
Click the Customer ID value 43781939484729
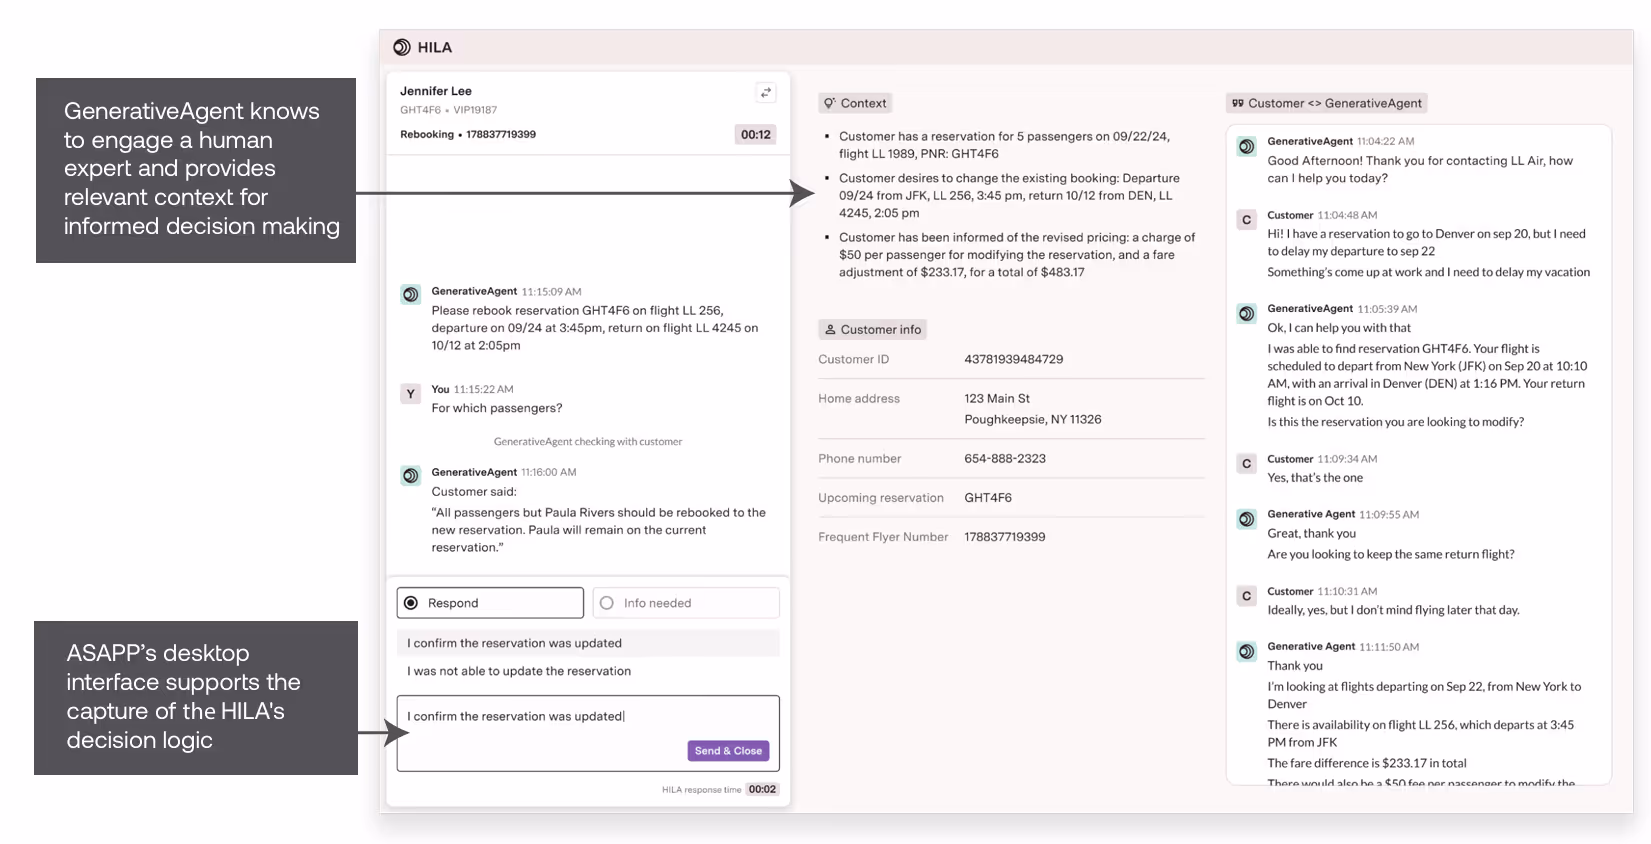(x=1014, y=359)
